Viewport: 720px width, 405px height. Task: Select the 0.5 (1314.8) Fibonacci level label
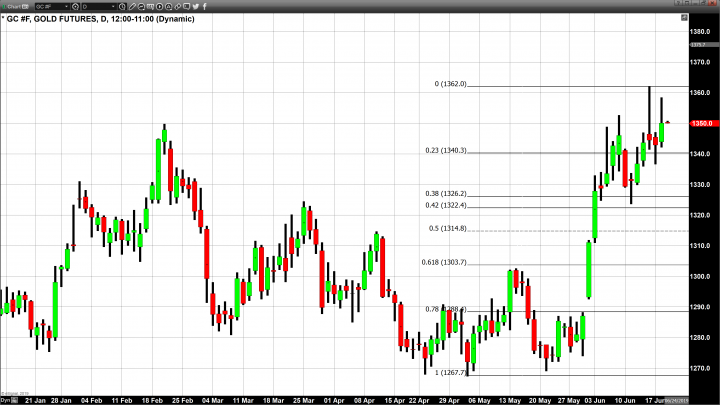coord(448,228)
